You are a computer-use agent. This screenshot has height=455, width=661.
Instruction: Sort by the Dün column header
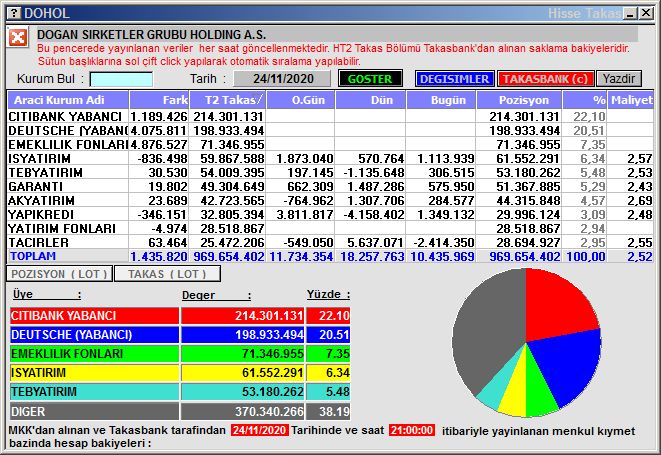pos(371,100)
